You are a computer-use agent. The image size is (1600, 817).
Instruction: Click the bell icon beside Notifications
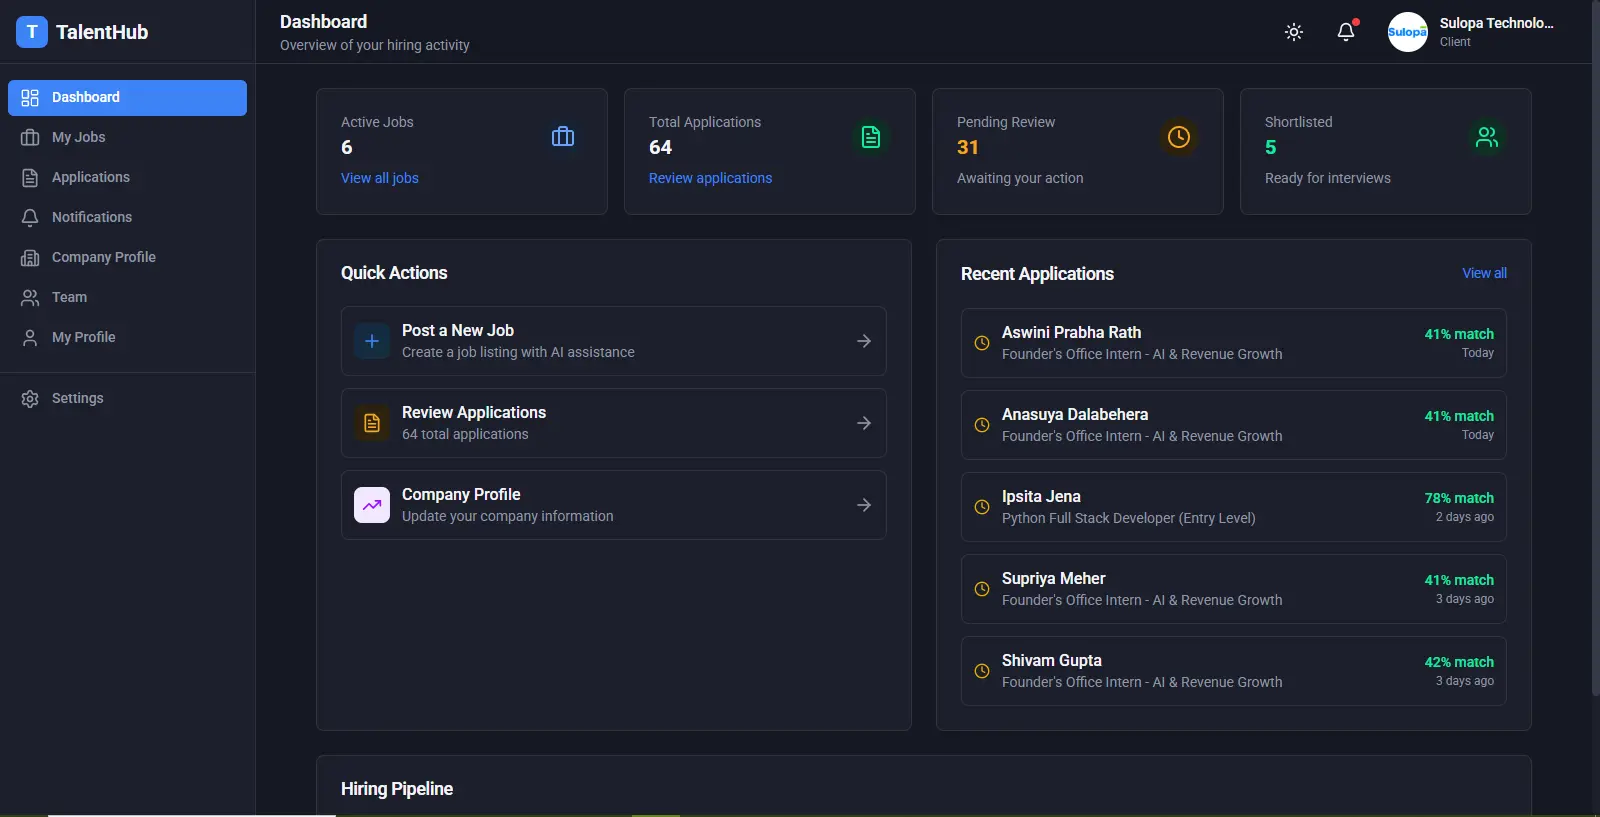pyautogui.click(x=30, y=218)
